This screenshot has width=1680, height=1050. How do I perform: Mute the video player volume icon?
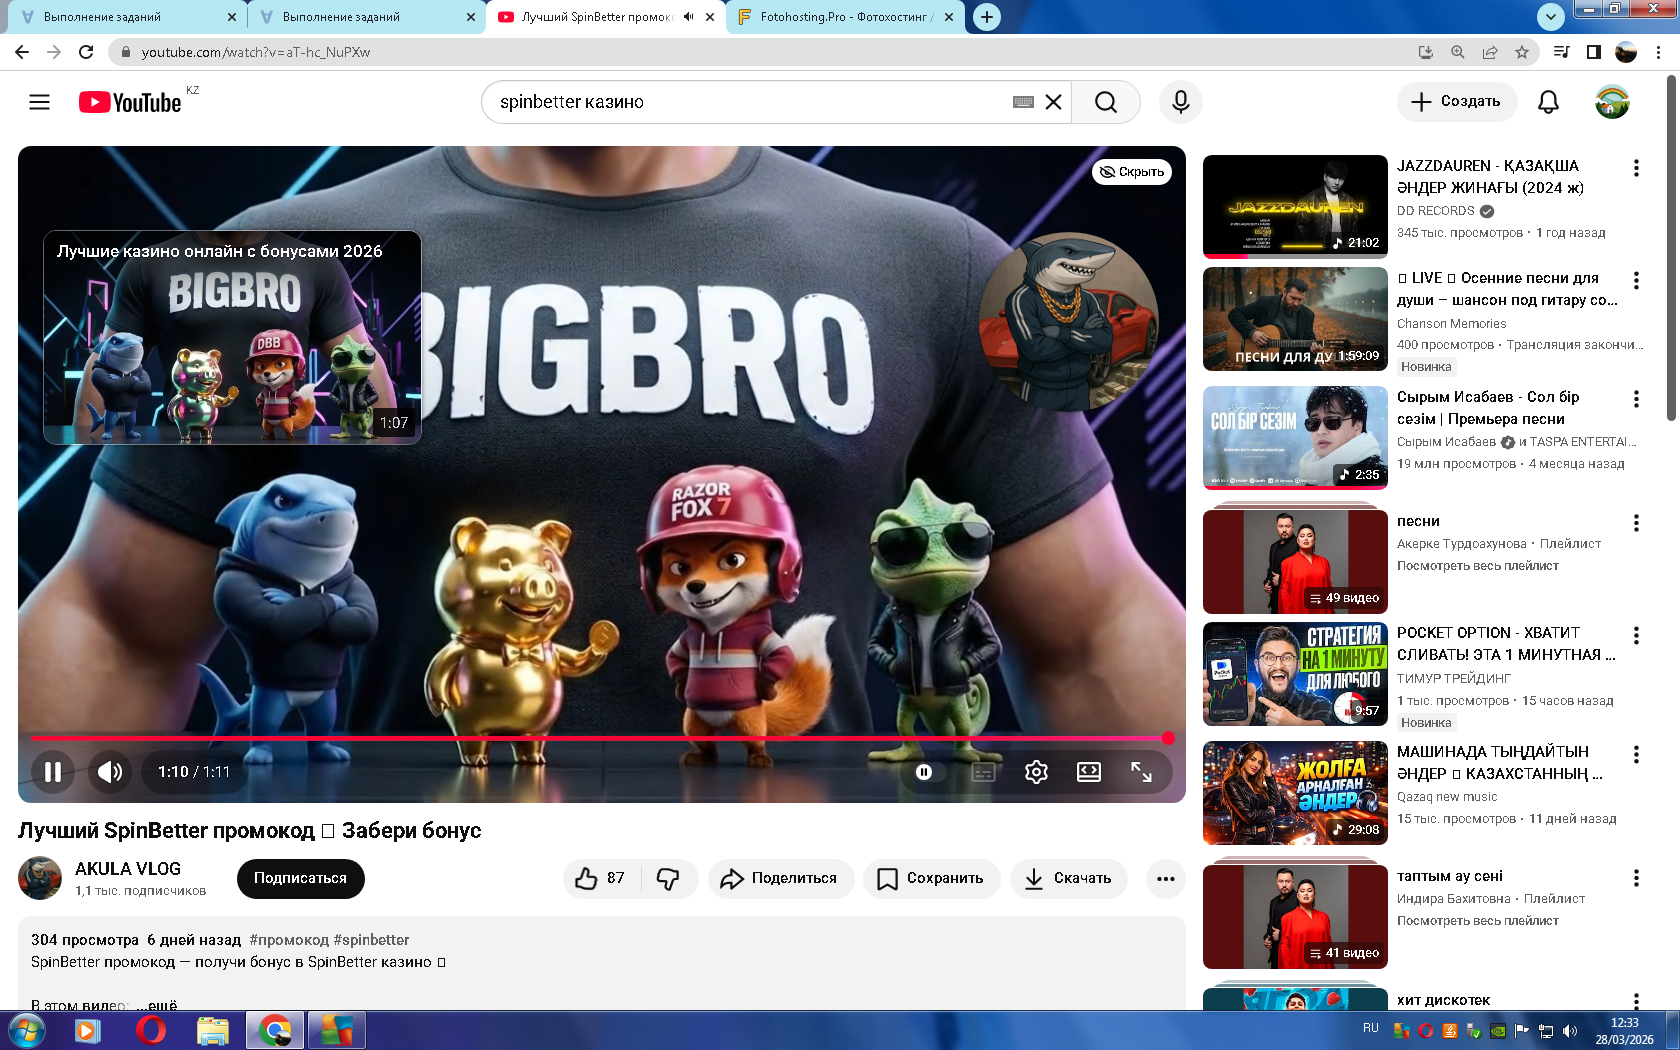[110, 772]
